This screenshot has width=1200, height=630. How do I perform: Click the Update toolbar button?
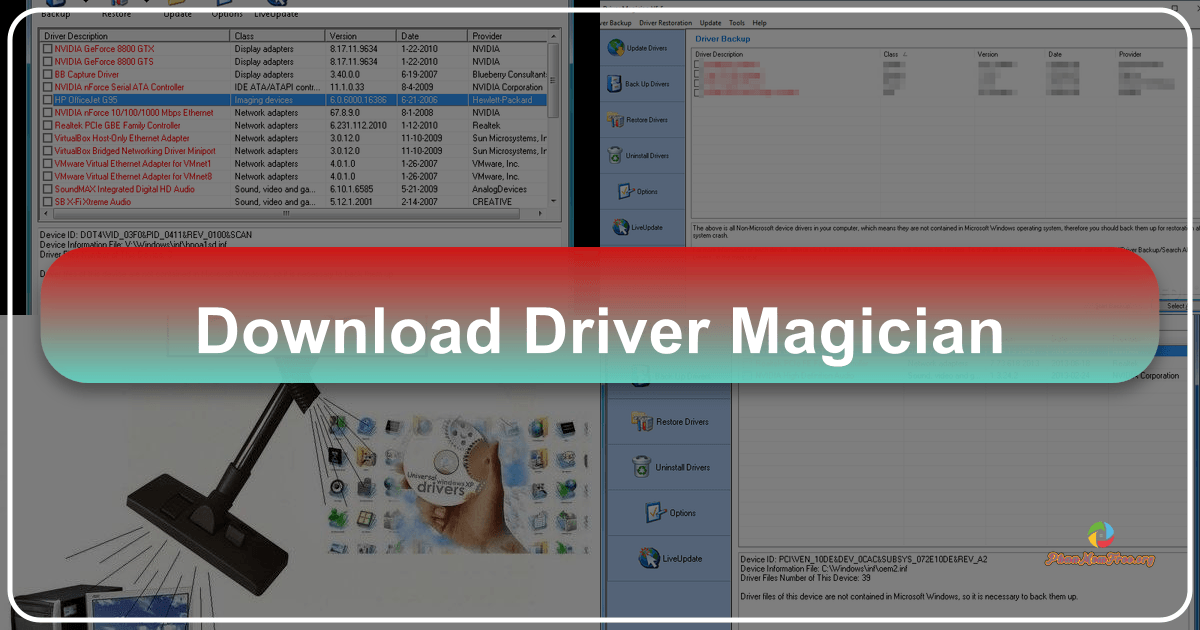177,6
